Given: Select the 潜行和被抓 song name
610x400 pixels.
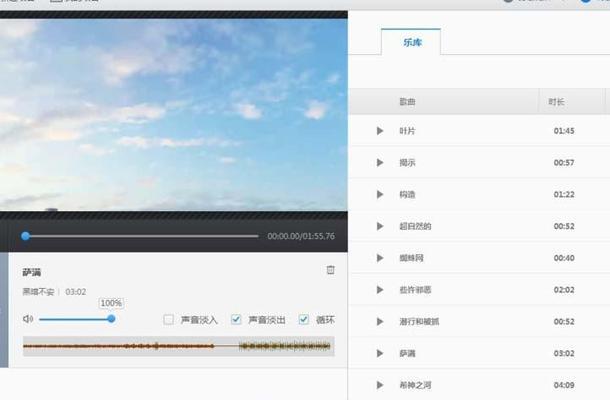Looking at the screenshot, I should (x=419, y=322).
